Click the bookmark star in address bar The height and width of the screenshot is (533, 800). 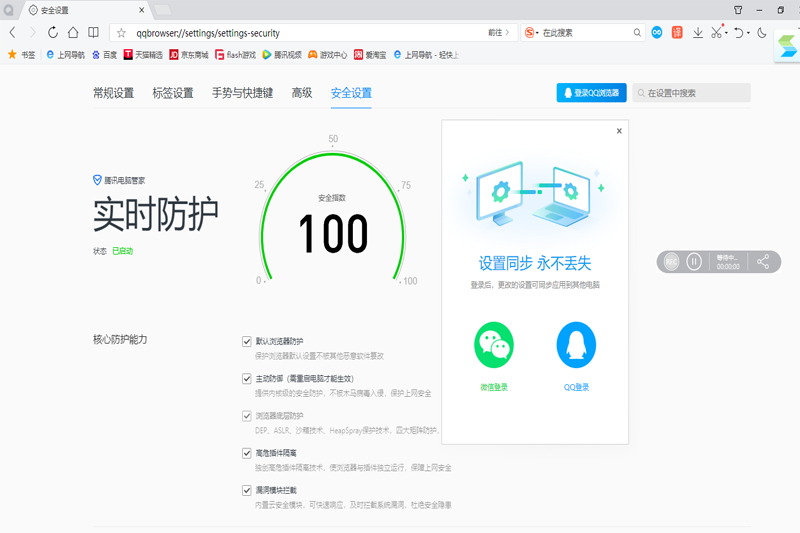tap(122, 33)
